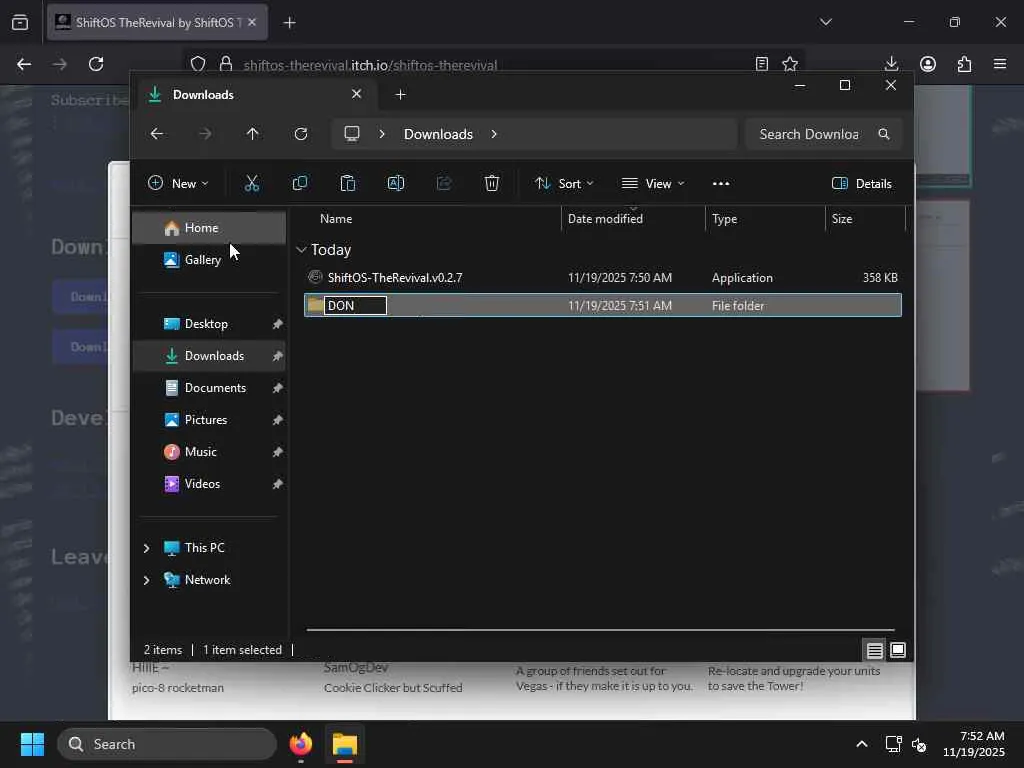Viewport: 1024px width, 768px height.
Task: Open Pictures in navigation pane
Action: tap(209, 420)
